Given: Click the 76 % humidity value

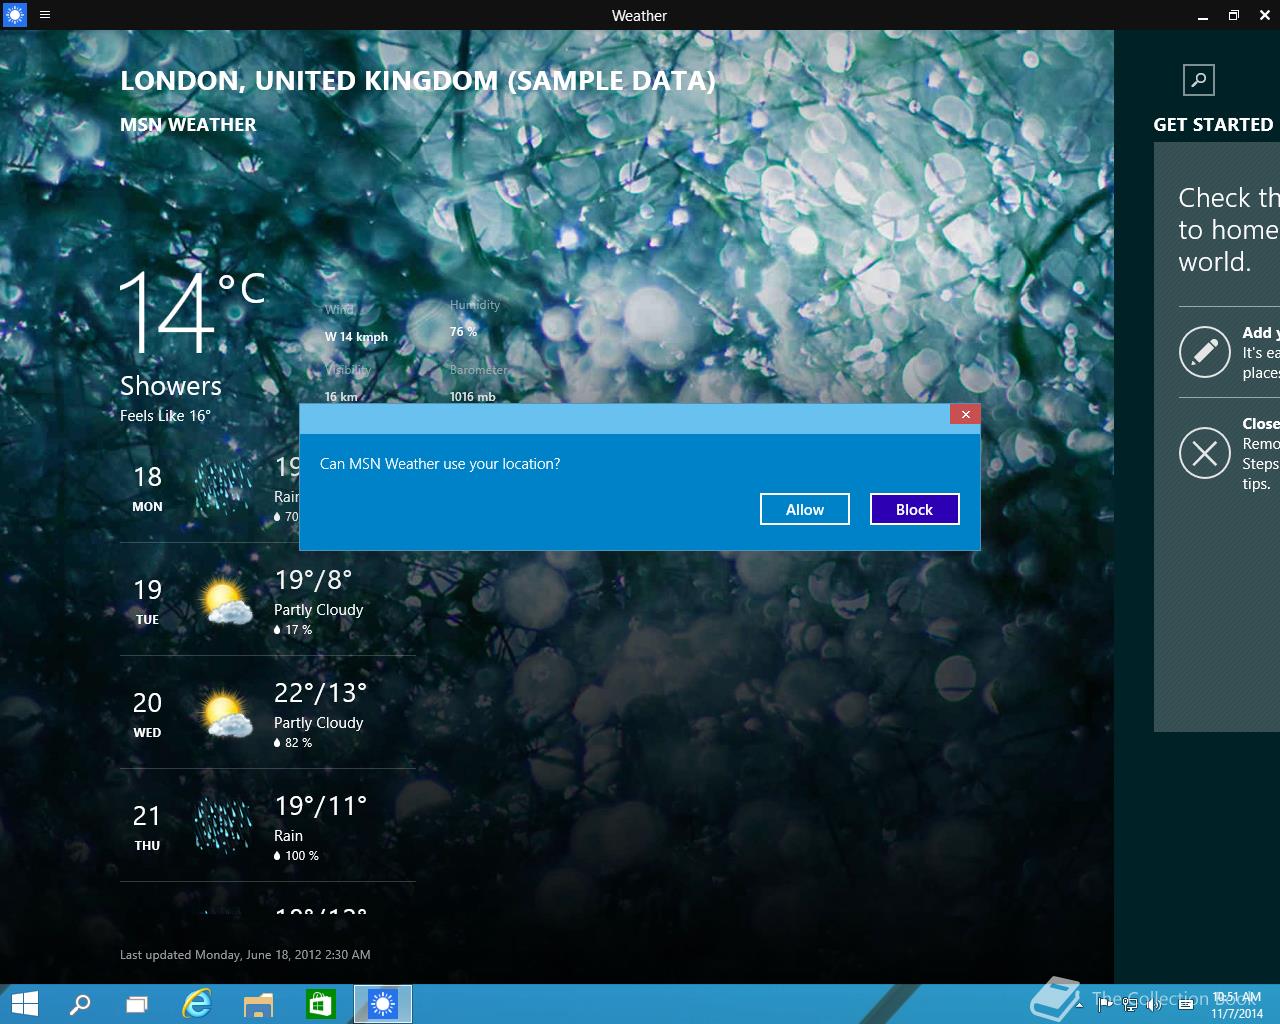Looking at the screenshot, I should 463,332.
